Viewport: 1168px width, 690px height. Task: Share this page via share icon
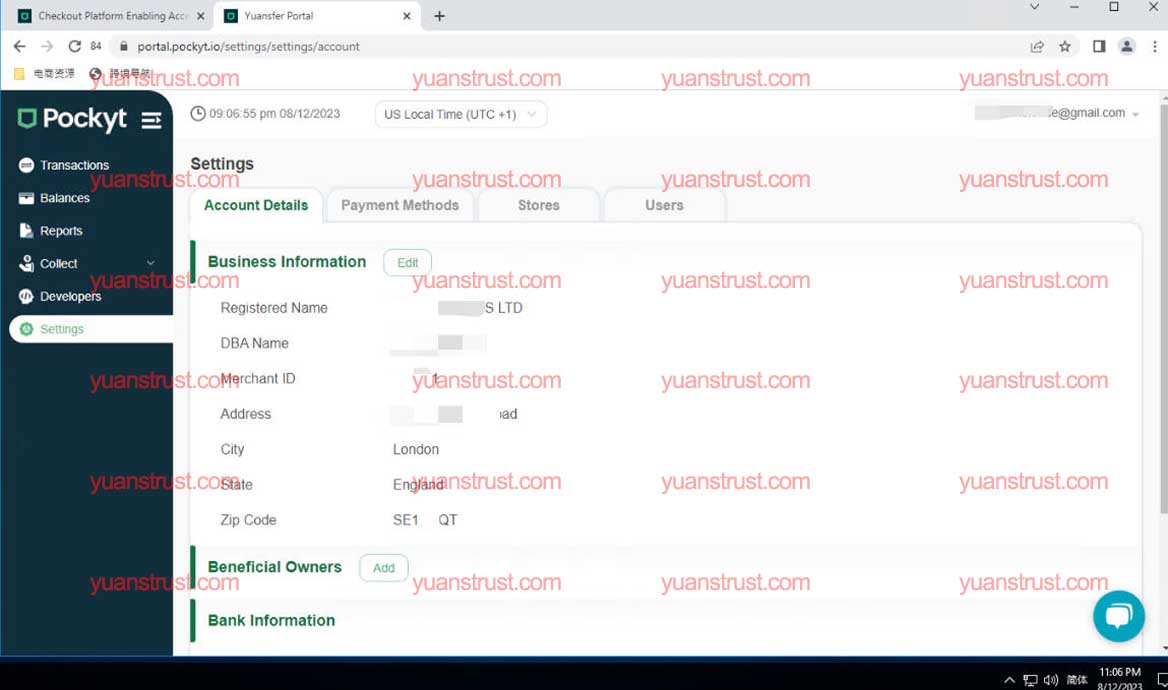1037,46
